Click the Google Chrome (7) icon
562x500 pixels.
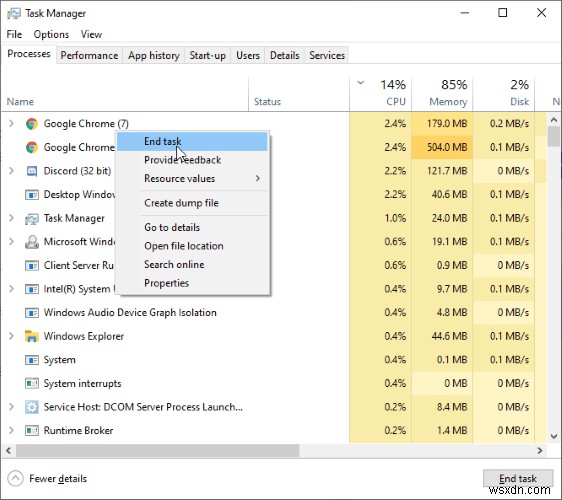[x=32, y=124]
